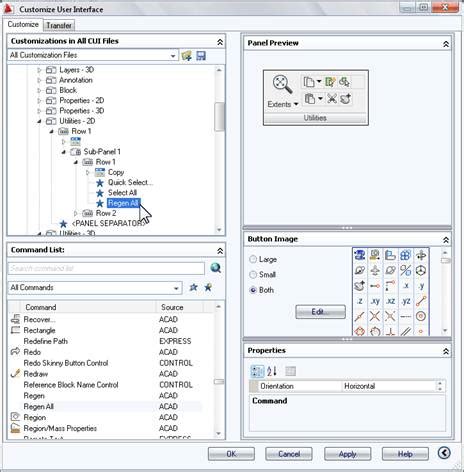Select the Both radio button
Screen dimensions: 464x472
tap(253, 290)
